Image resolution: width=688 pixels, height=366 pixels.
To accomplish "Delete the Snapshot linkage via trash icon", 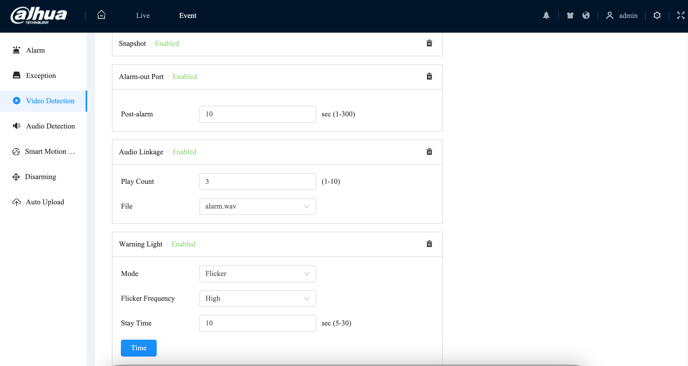I will click(429, 43).
